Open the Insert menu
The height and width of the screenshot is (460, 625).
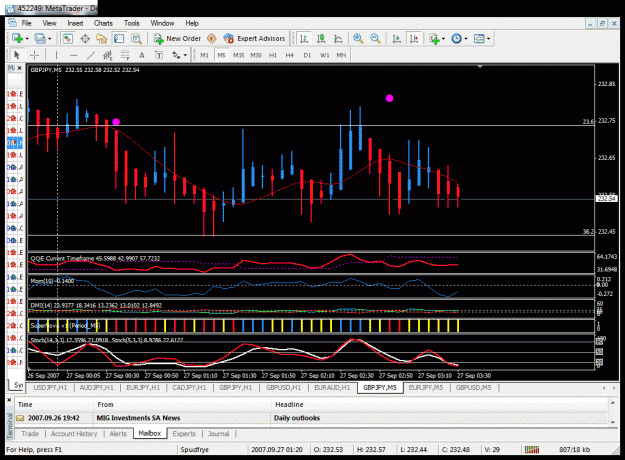(75, 23)
